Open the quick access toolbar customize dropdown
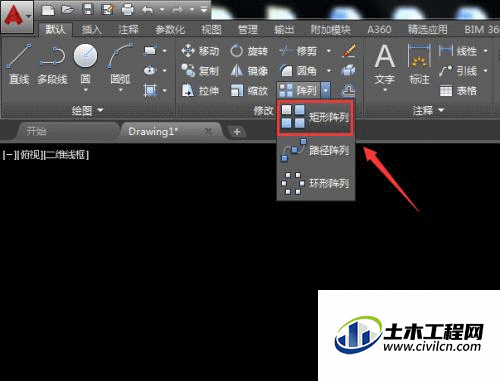 [x=204, y=10]
